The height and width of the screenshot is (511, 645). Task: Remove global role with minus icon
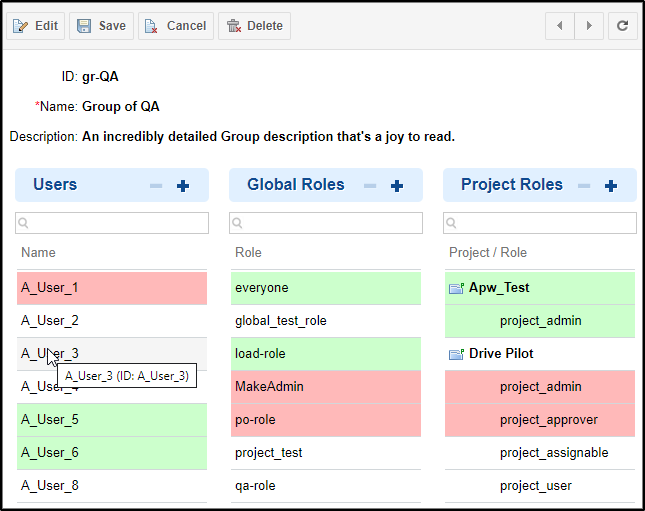pos(370,186)
